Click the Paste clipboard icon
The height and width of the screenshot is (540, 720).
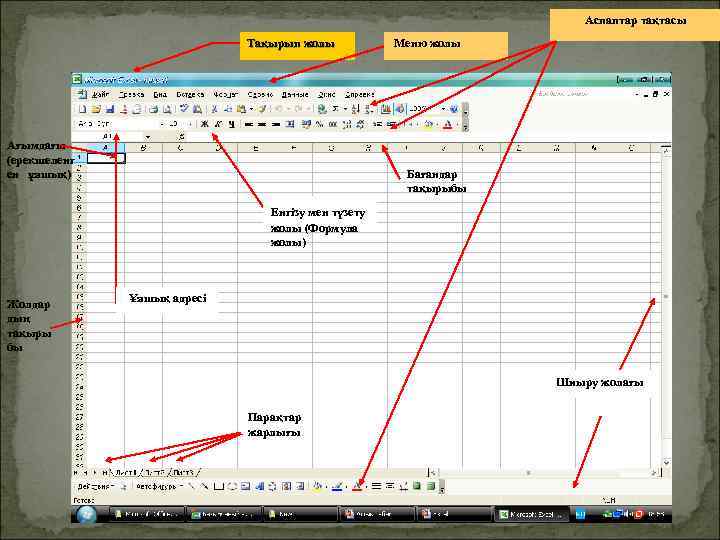pyautogui.click(x=241, y=109)
